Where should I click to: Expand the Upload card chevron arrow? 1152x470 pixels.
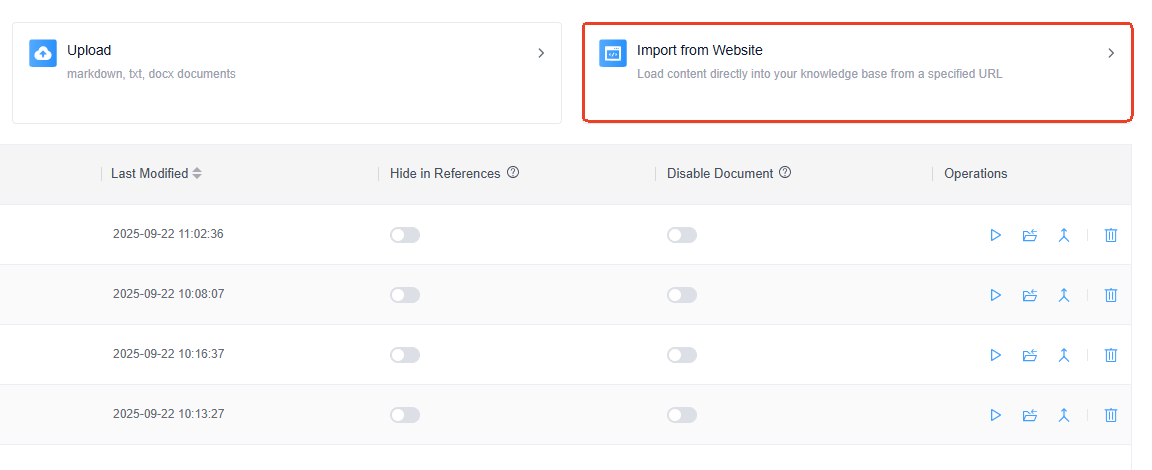(541, 53)
